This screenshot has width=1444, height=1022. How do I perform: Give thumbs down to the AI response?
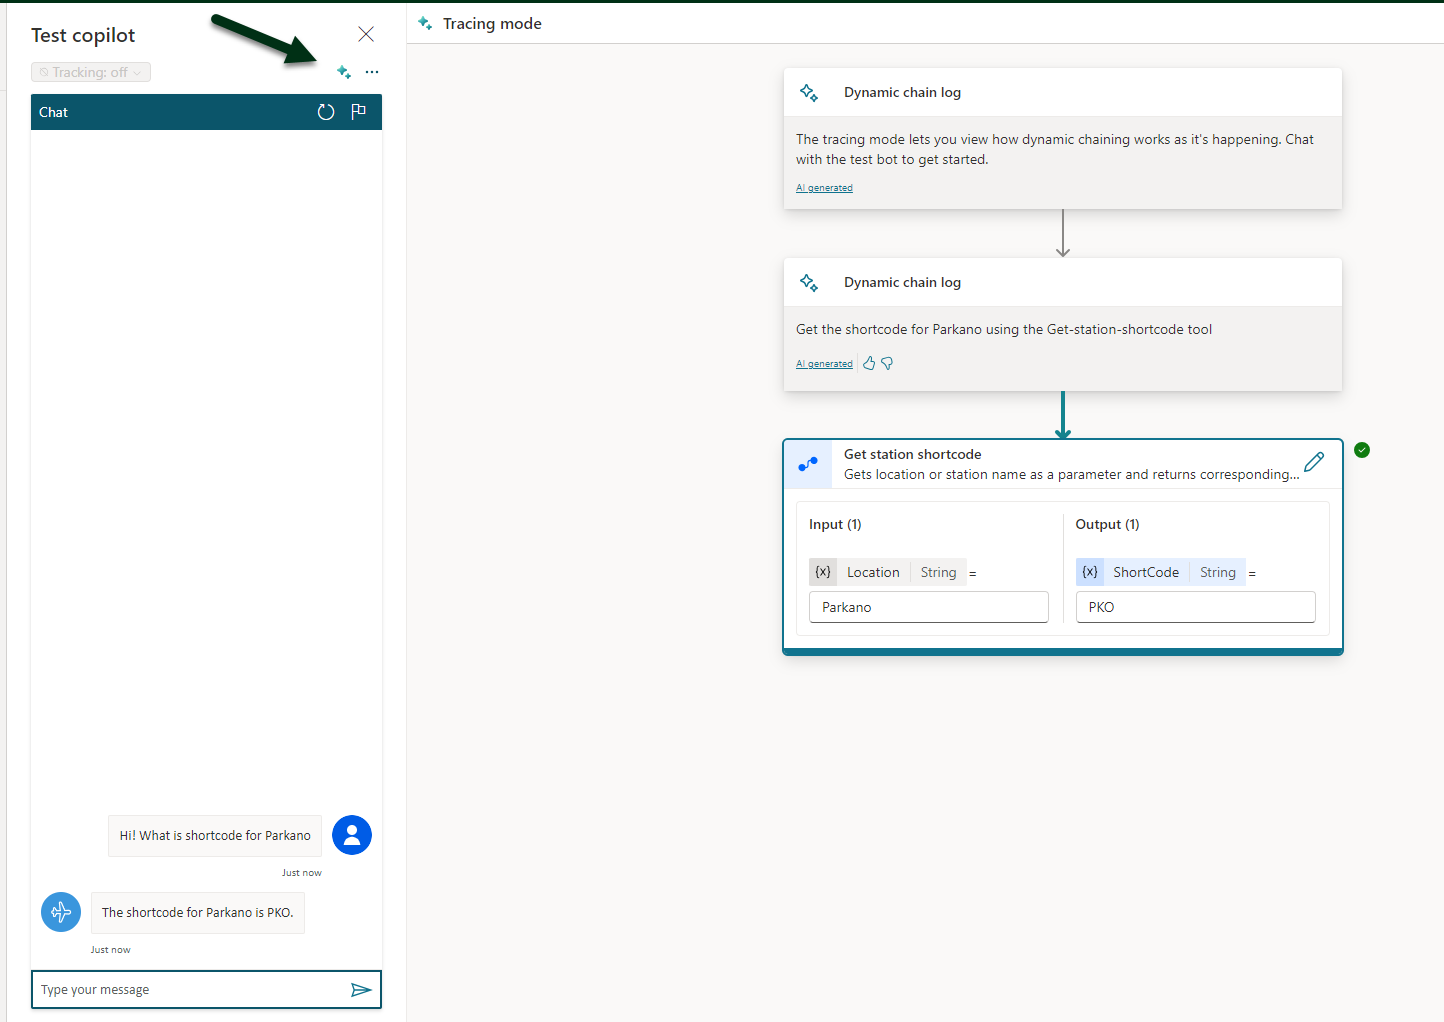[887, 364]
